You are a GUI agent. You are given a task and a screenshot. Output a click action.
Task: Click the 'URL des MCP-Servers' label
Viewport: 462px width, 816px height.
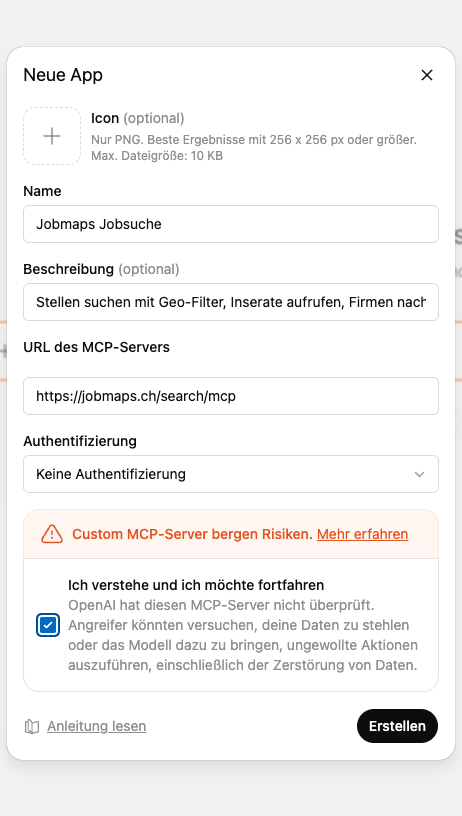click(97, 347)
